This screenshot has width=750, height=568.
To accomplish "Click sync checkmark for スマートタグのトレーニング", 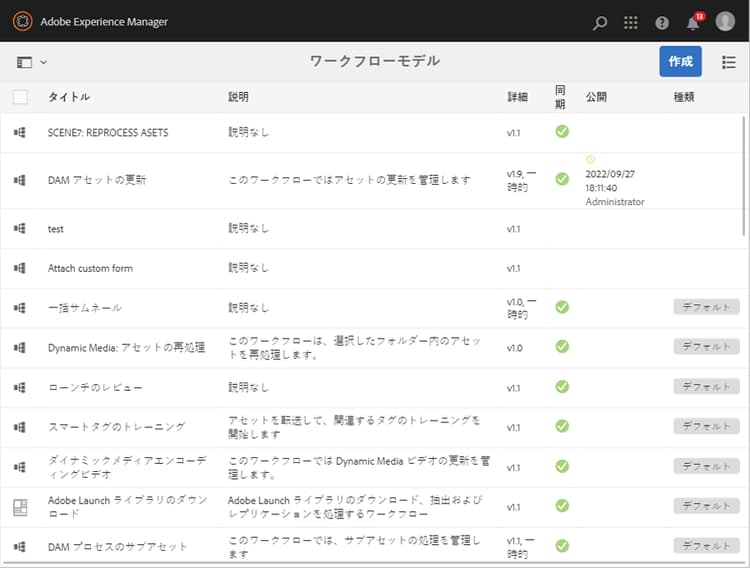I will tap(562, 426).
